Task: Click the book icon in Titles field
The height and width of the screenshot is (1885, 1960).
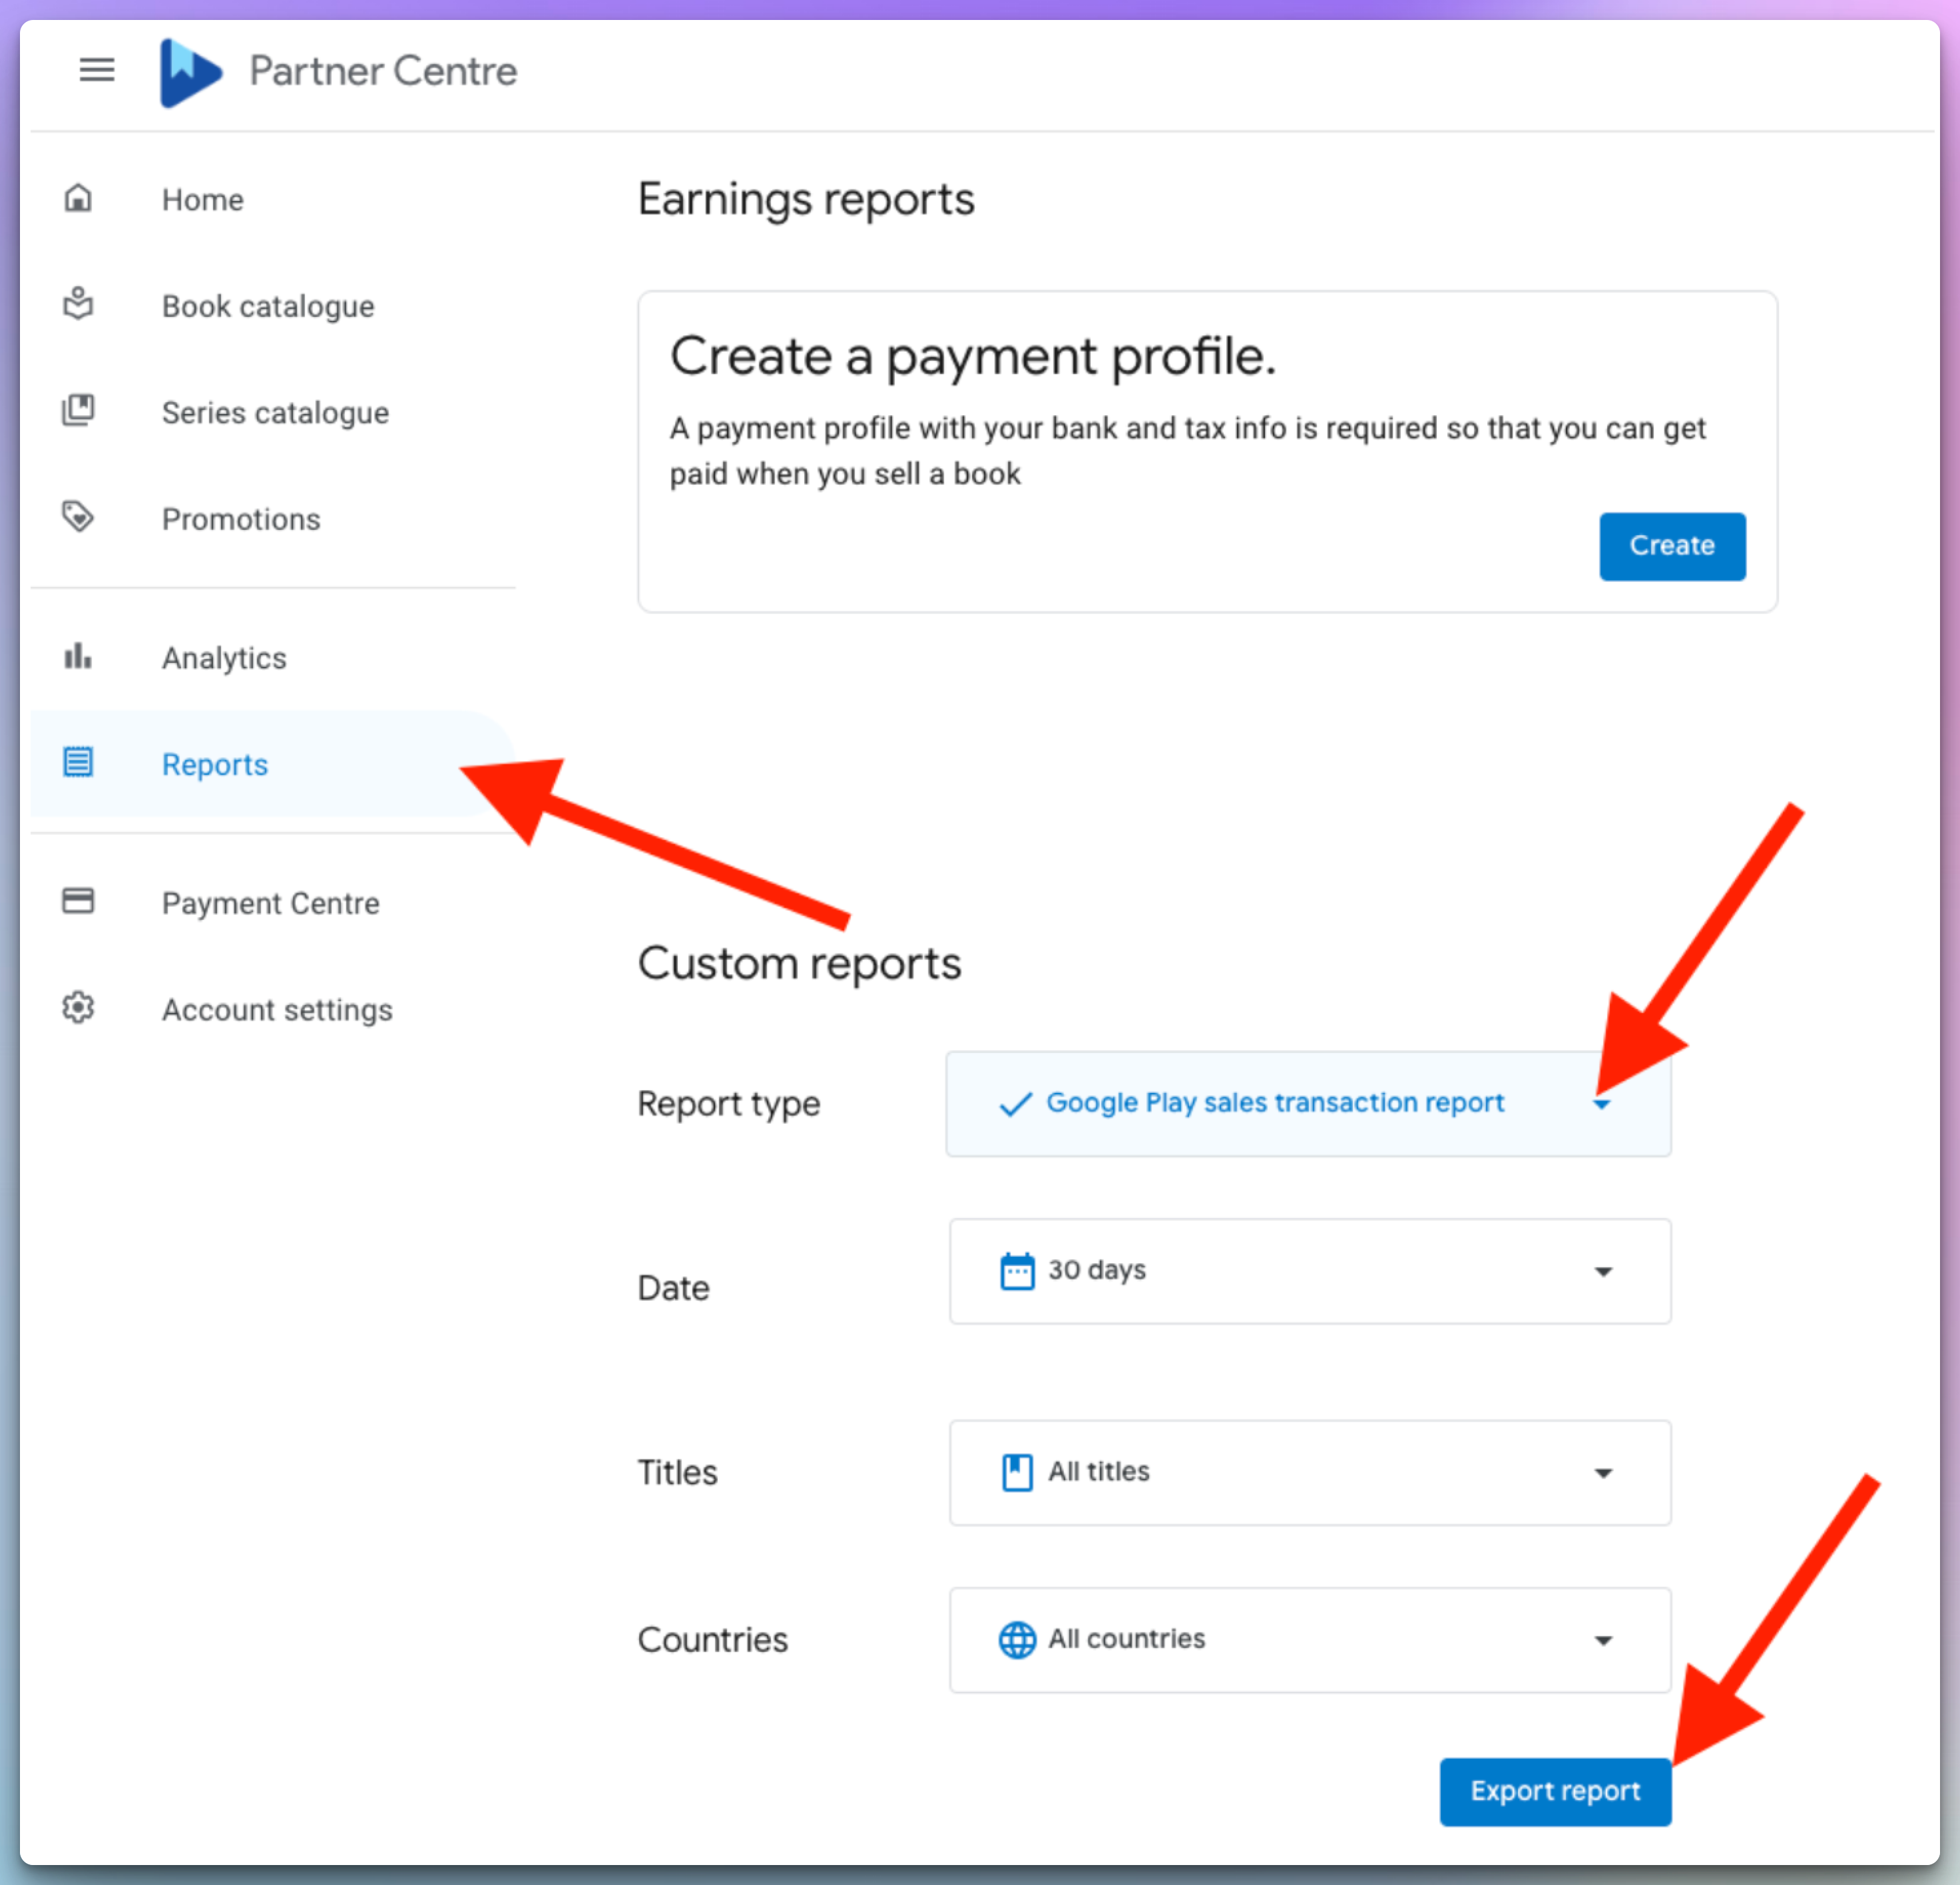Action: [1017, 1472]
